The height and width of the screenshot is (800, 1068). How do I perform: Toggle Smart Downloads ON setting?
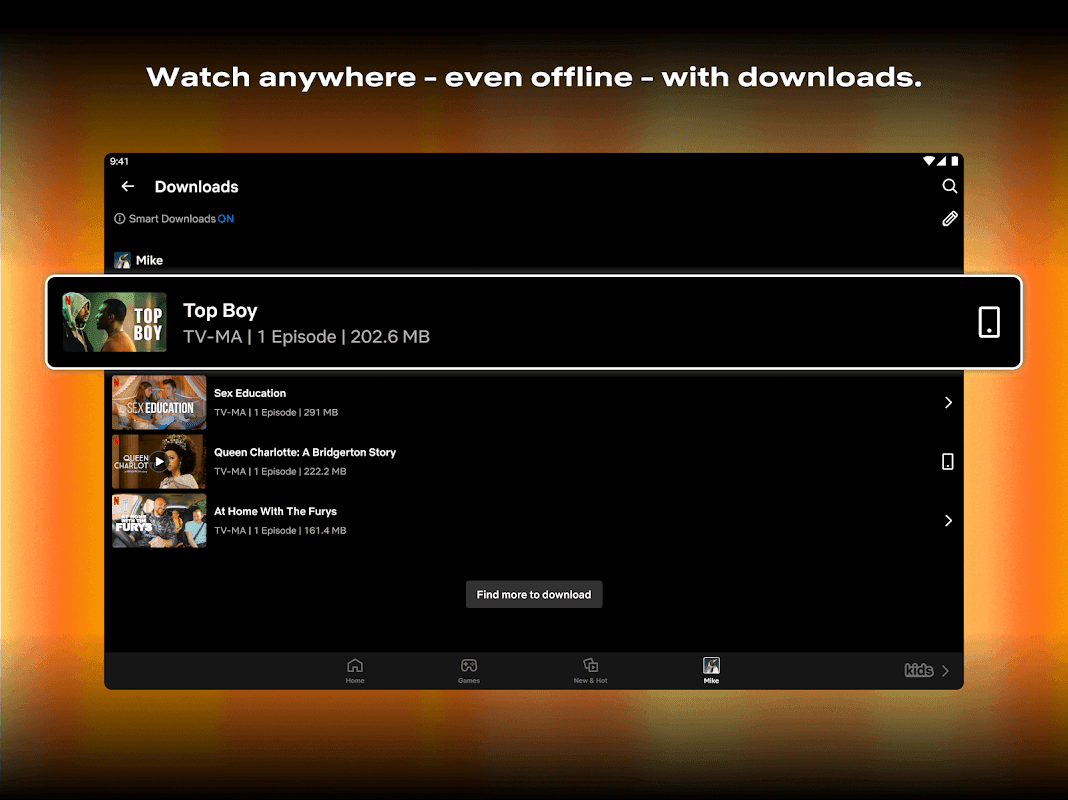pos(225,219)
